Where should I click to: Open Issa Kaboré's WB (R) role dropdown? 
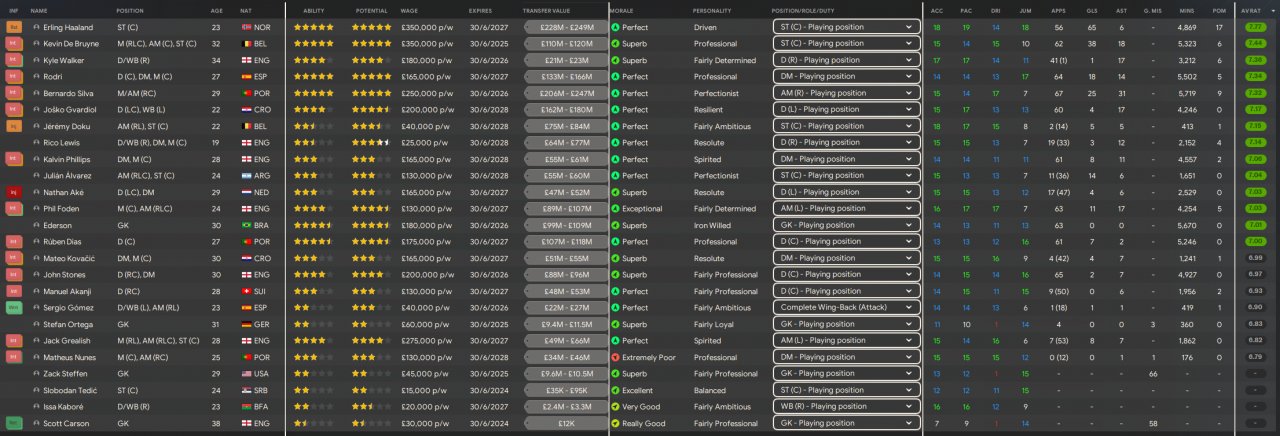846,406
